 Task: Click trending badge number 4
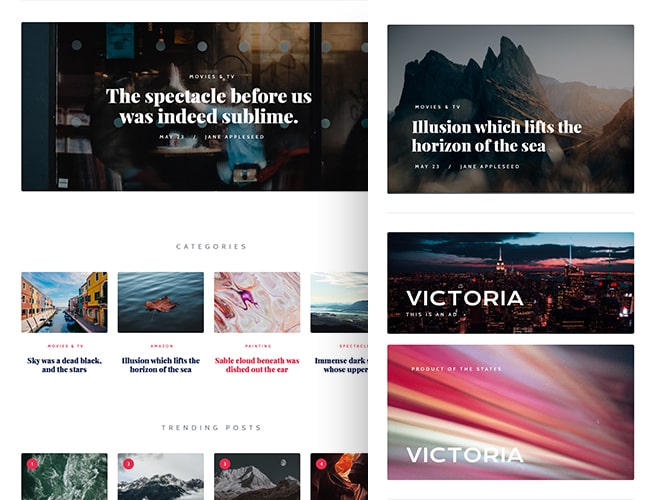(x=321, y=464)
